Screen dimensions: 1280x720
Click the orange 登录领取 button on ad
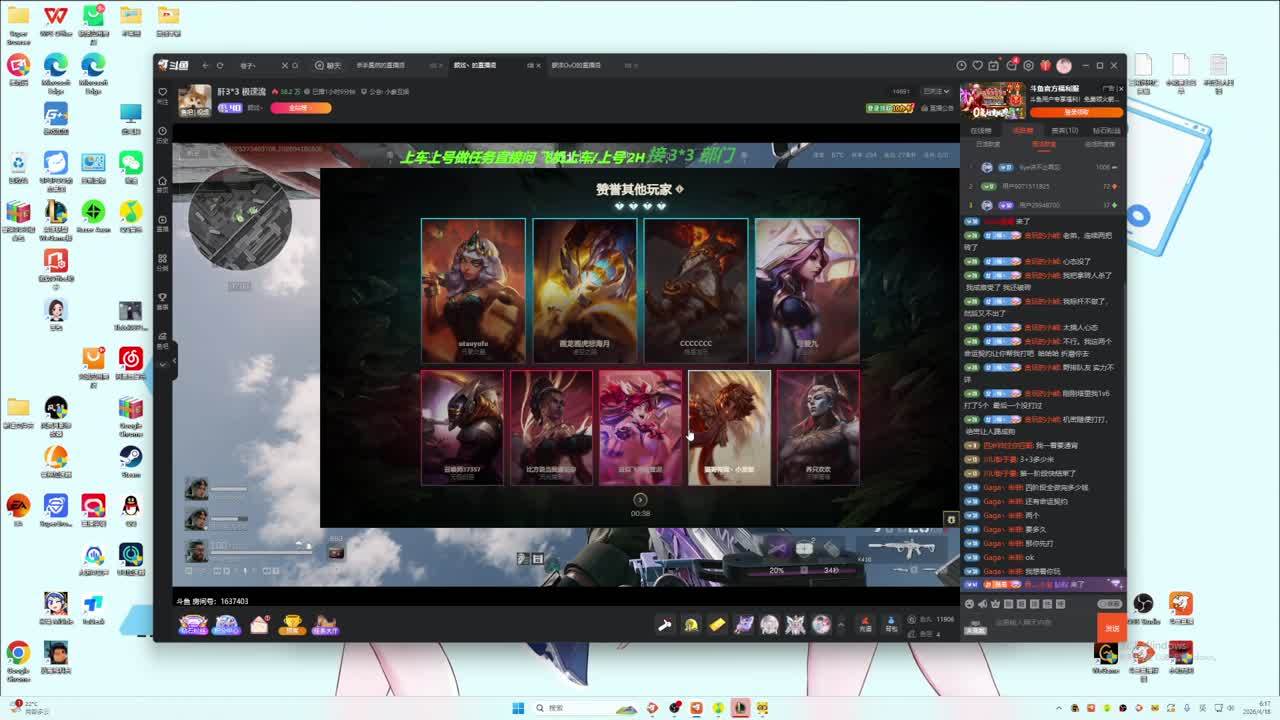tap(1075, 112)
